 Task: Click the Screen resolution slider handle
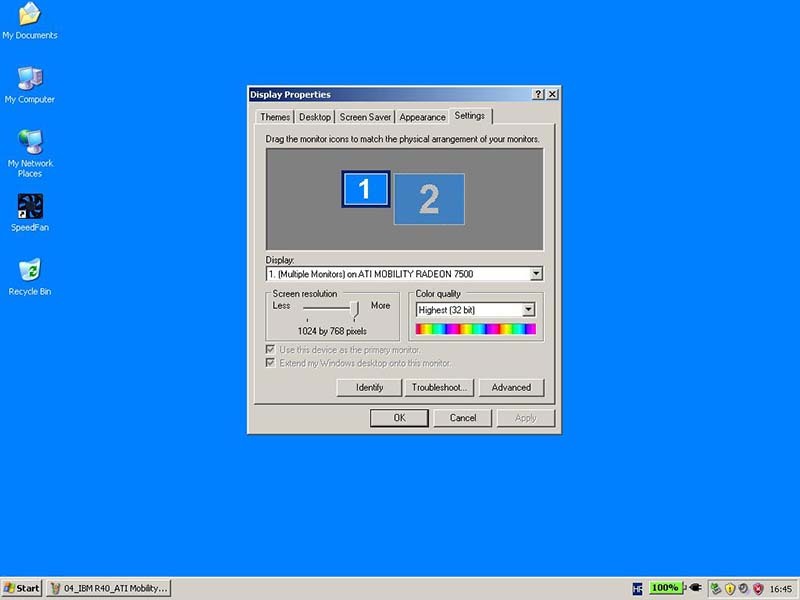(354, 309)
